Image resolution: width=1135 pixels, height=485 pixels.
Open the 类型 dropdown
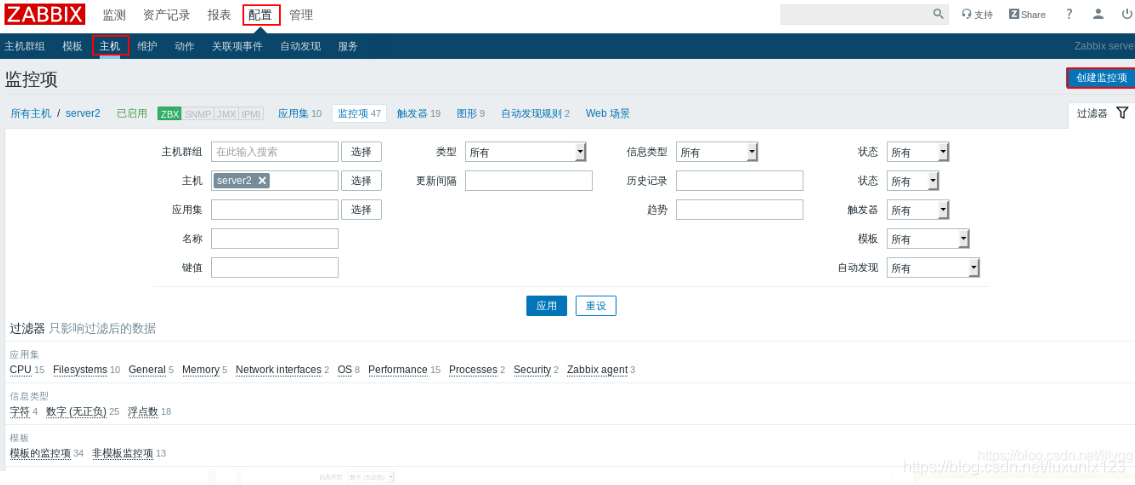coord(526,152)
